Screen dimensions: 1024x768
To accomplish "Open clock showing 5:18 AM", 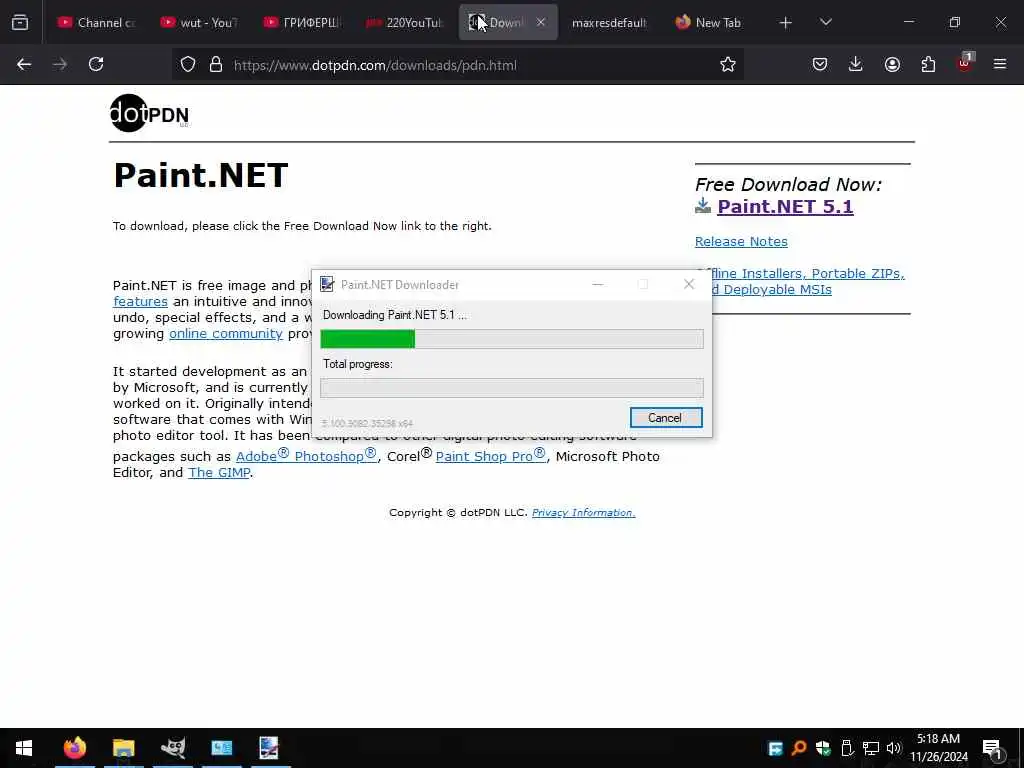I will tap(938, 748).
